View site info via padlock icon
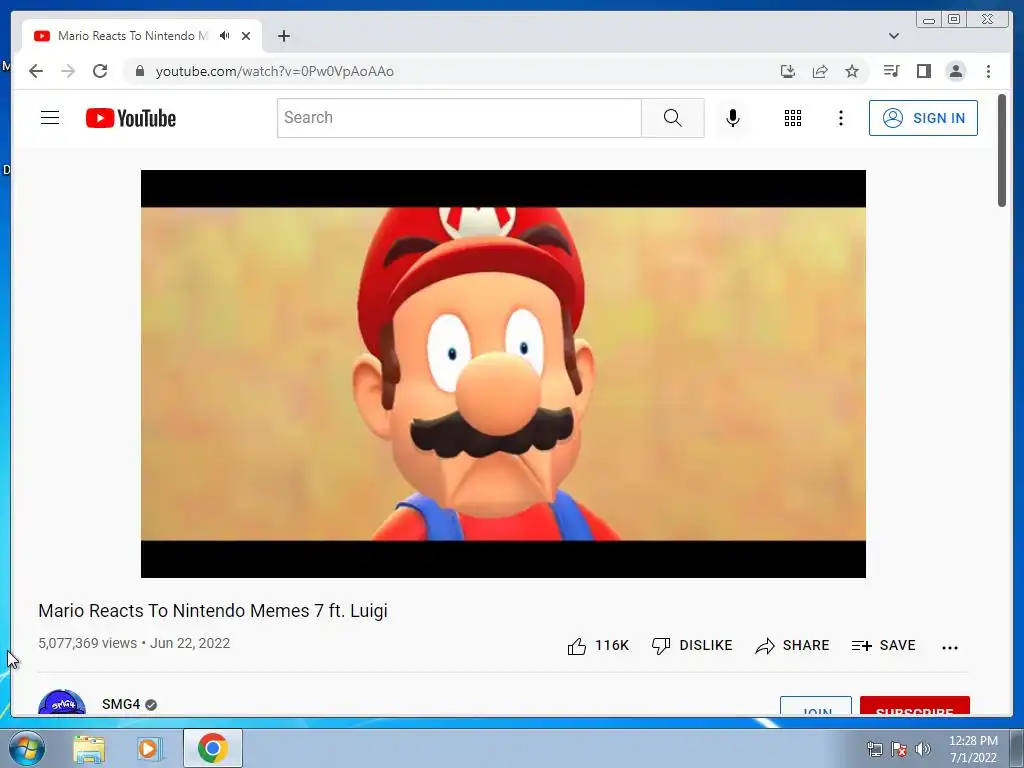Image resolution: width=1024 pixels, height=768 pixels. [x=139, y=71]
